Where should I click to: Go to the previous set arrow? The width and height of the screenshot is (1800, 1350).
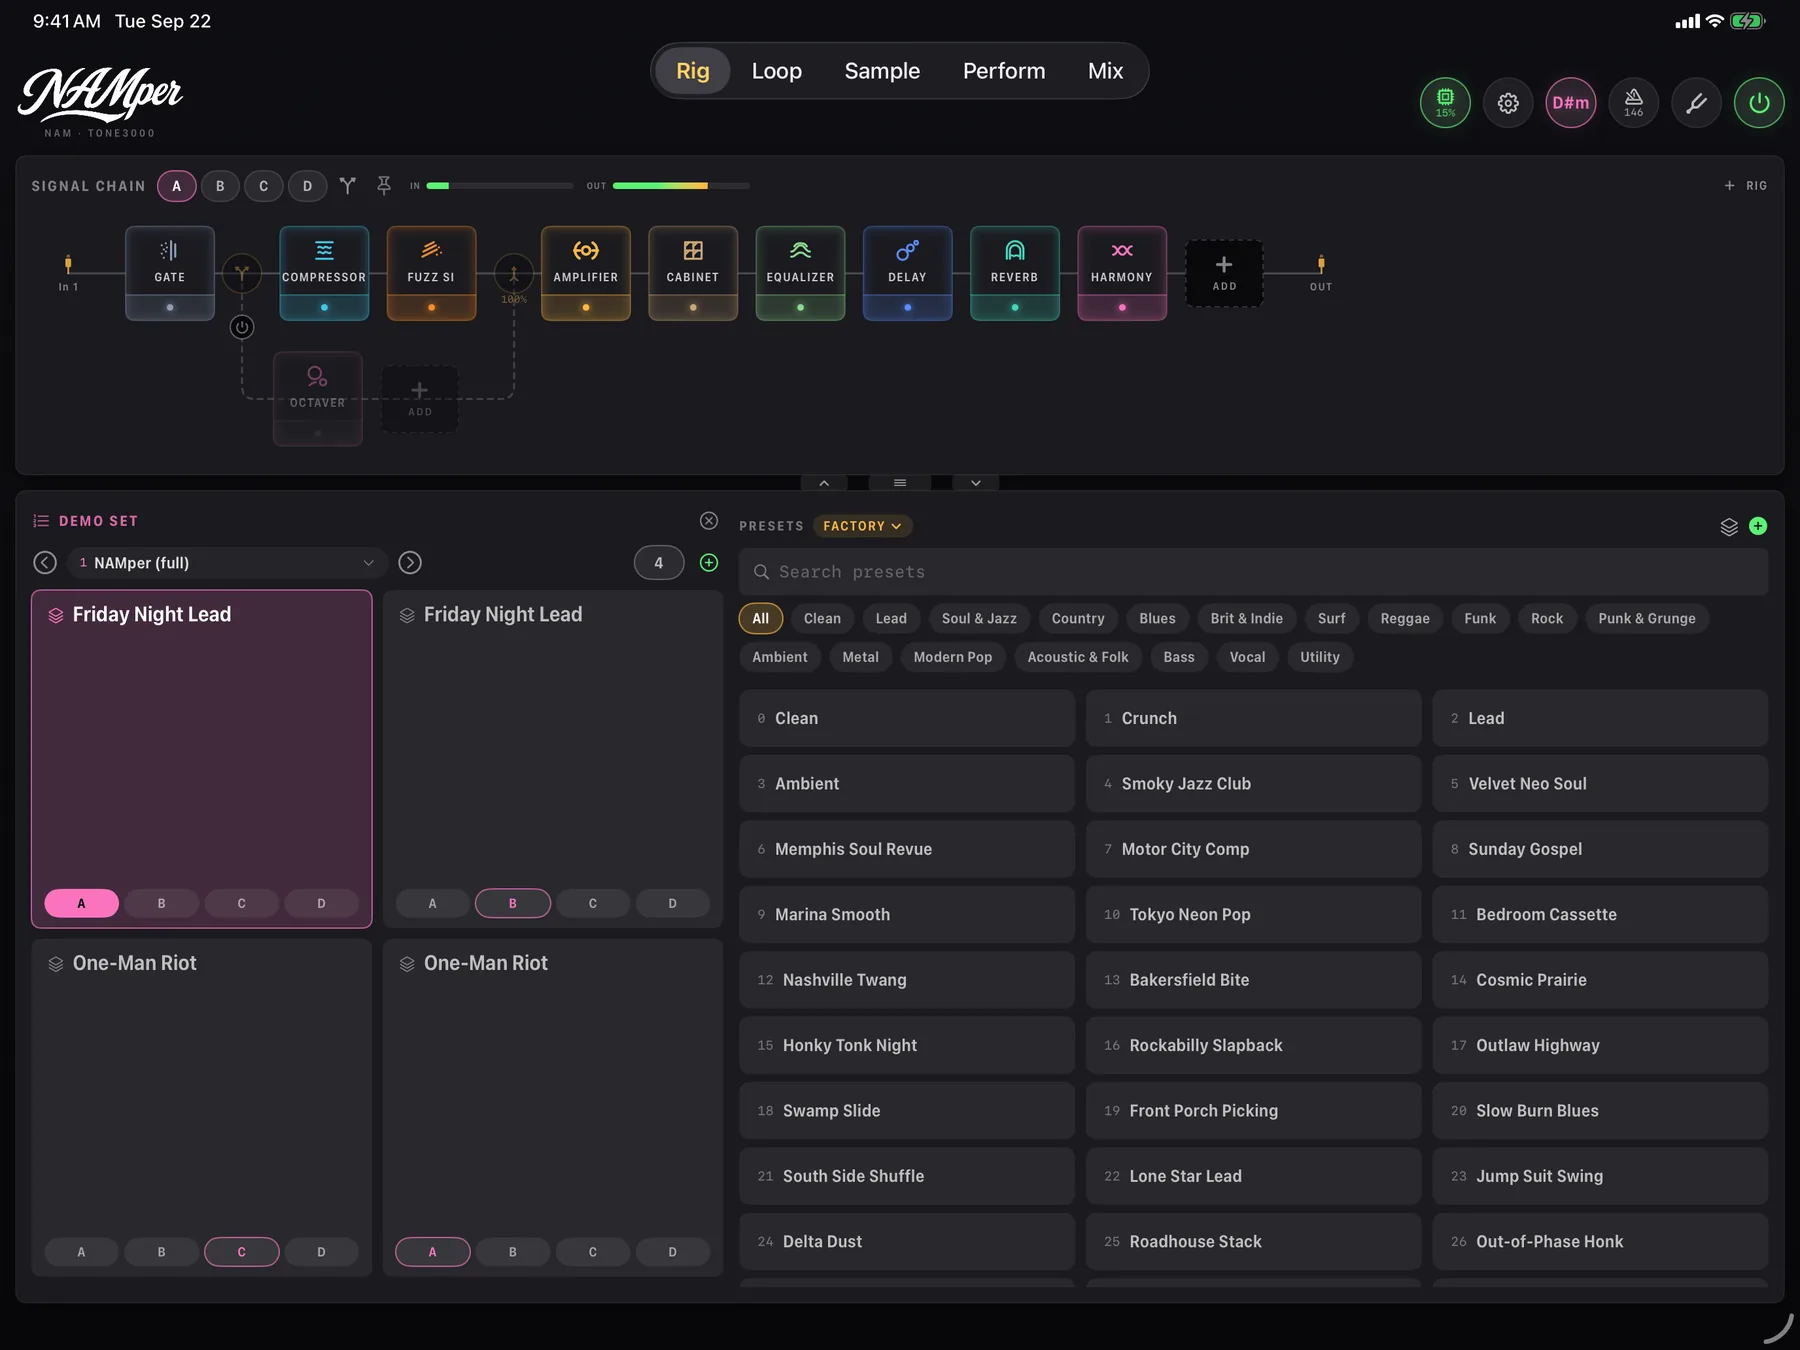(45, 563)
